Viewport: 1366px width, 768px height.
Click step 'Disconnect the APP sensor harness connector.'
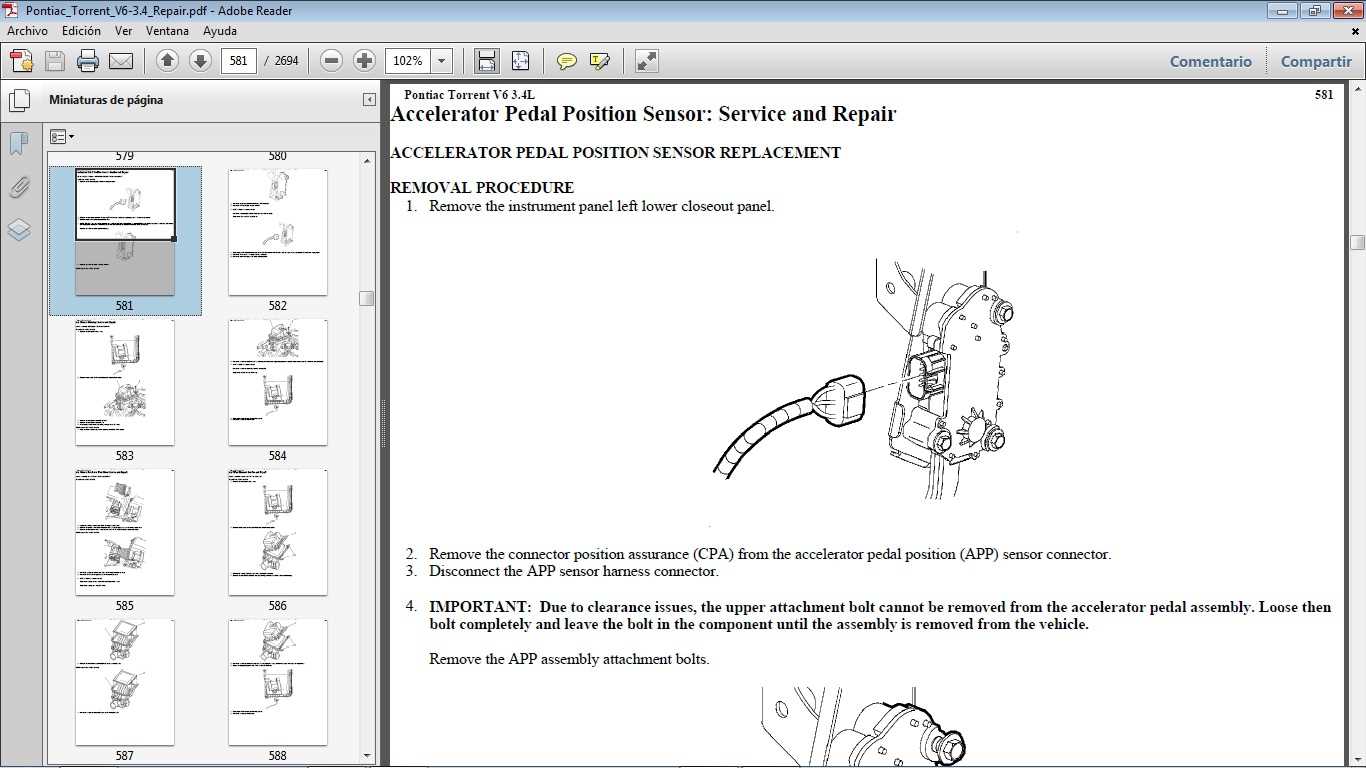[x=574, y=572]
